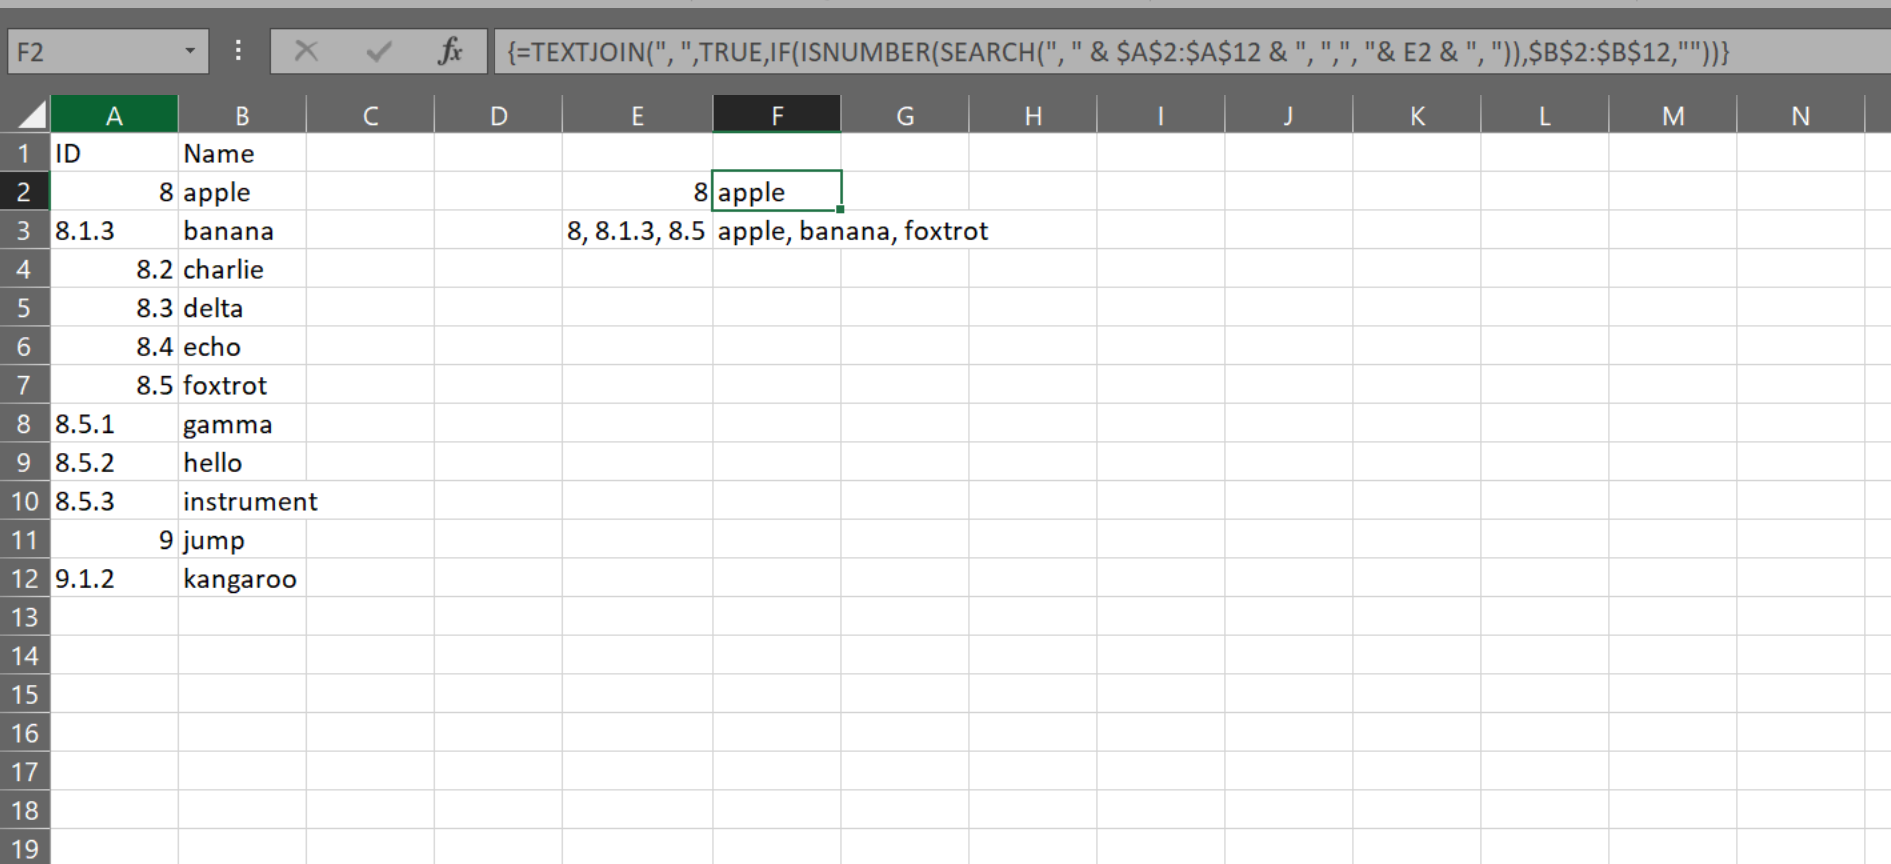Select row 13 header
The width and height of the screenshot is (1891, 864).
pos(24,617)
